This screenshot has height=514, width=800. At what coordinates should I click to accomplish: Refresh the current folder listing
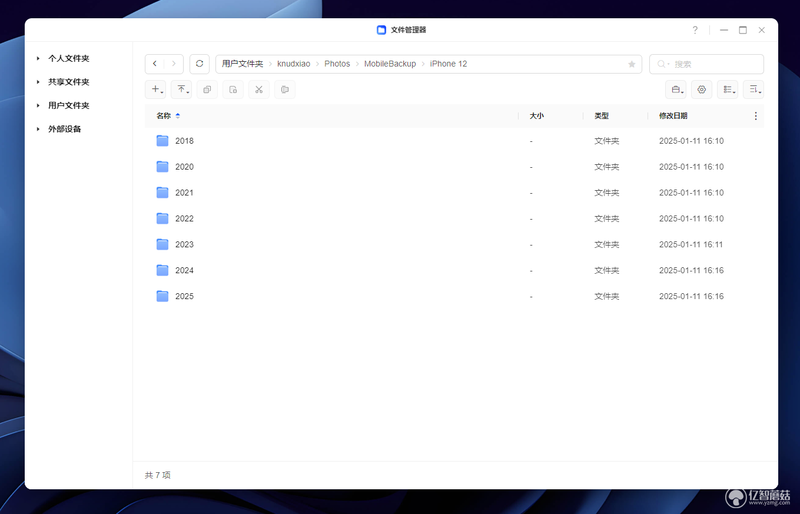(199, 64)
